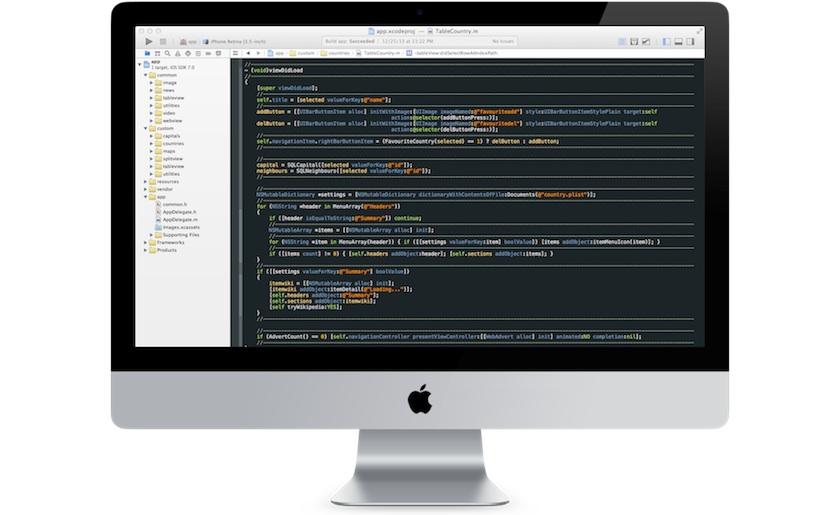The image size is (840, 515).
Task: Select the Assistant editor icon
Action: tap(632, 41)
